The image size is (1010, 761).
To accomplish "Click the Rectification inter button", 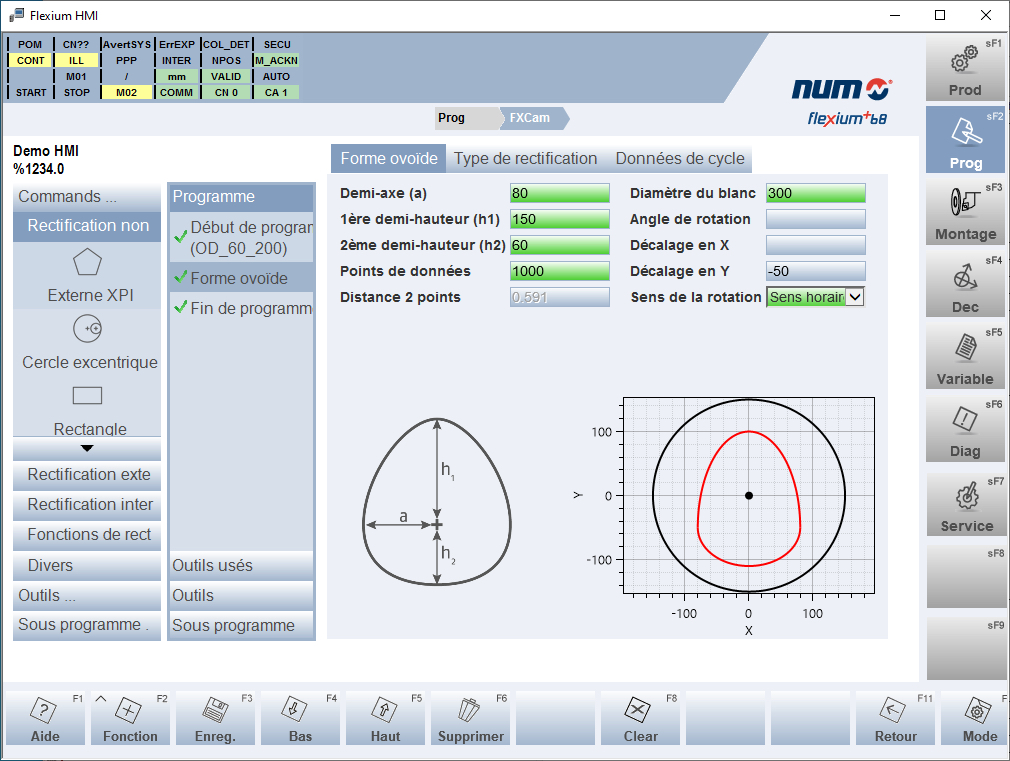I will 88,505.
